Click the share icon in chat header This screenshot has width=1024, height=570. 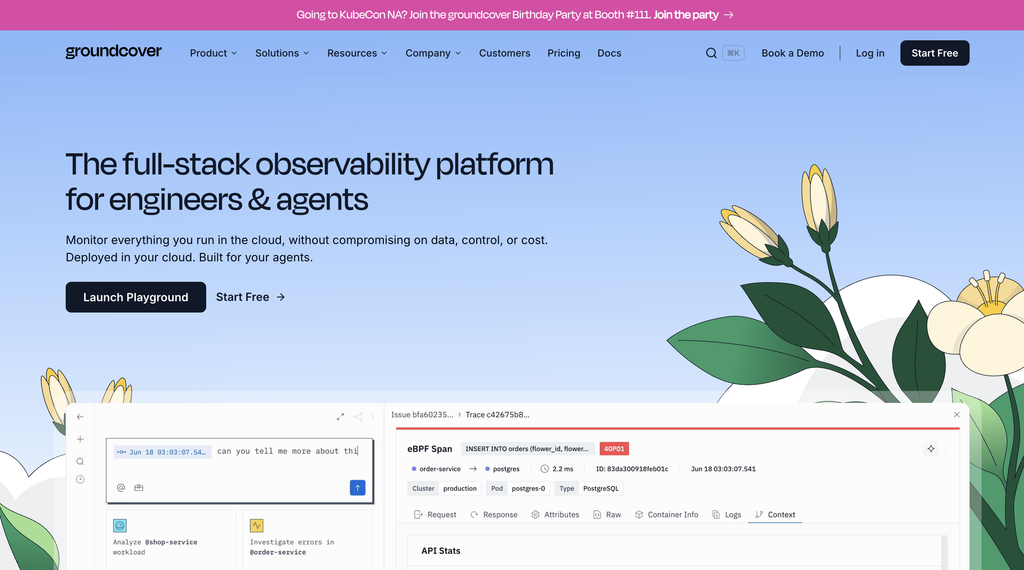tap(358, 417)
